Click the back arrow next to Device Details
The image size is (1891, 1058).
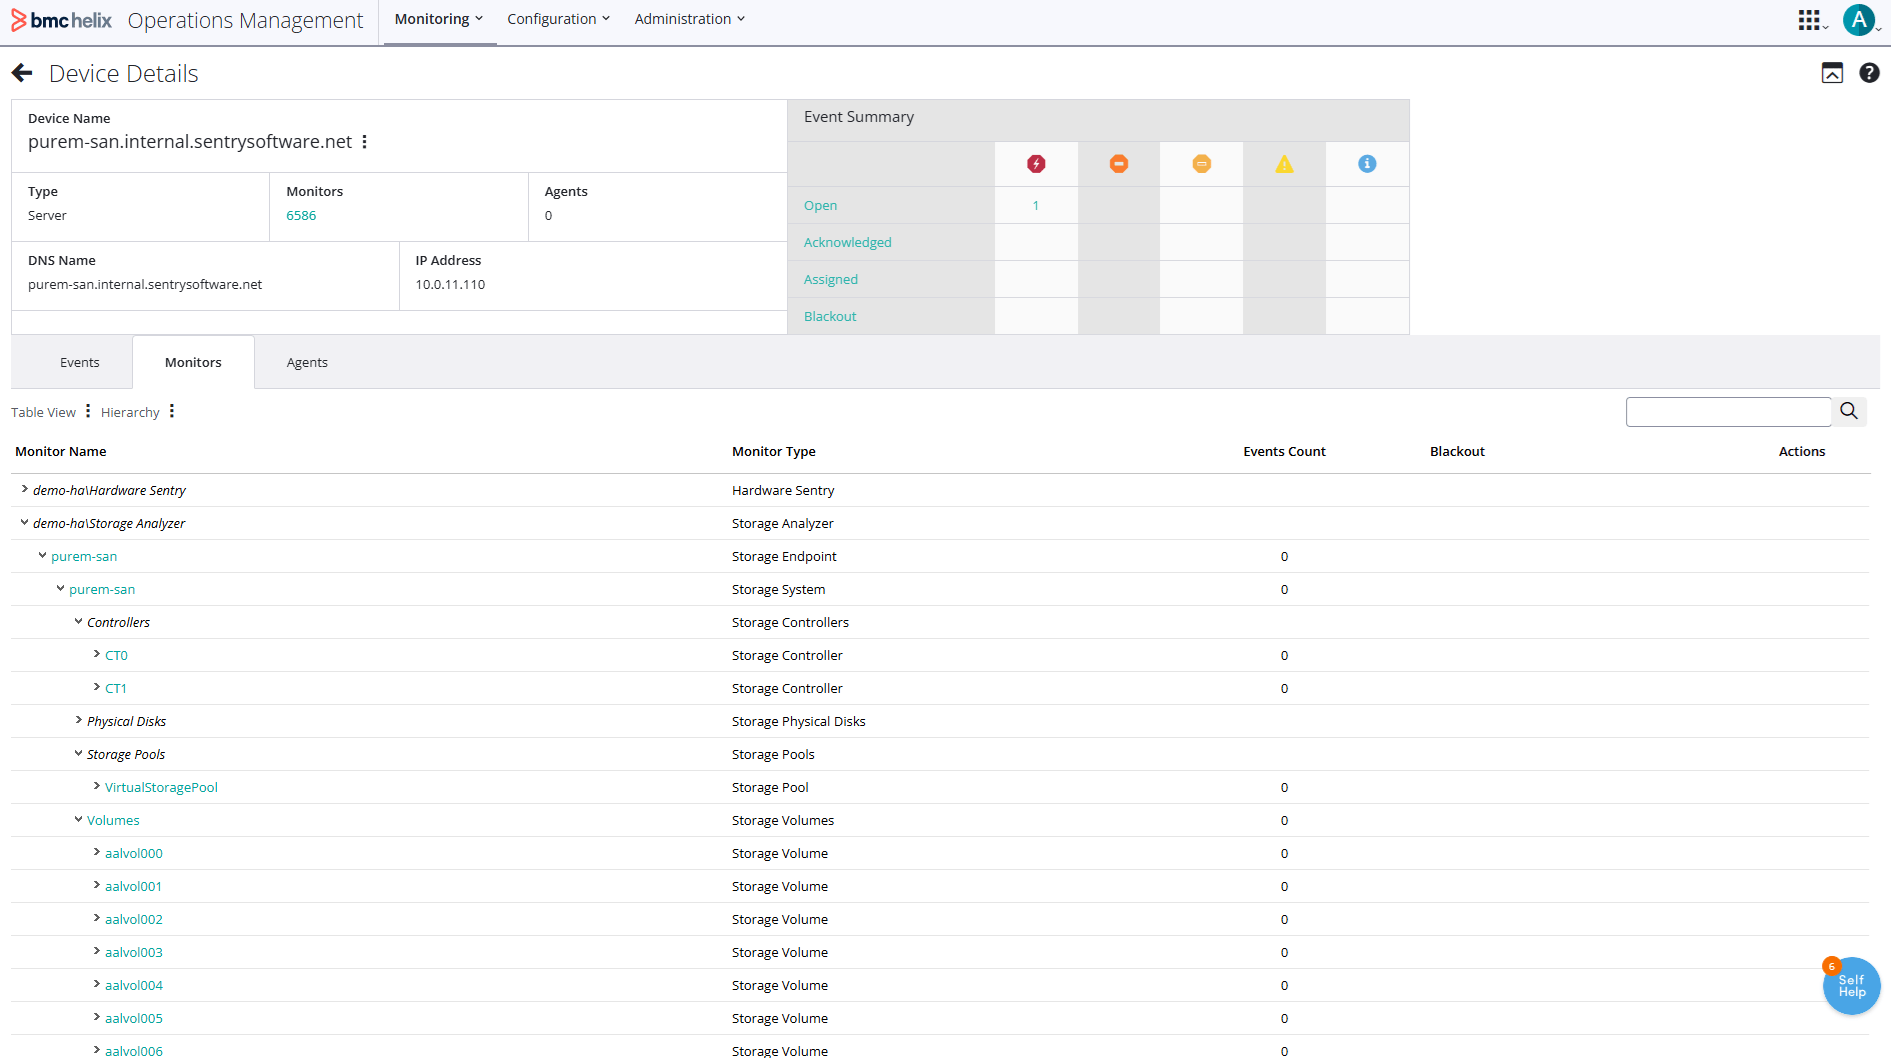pos(22,73)
